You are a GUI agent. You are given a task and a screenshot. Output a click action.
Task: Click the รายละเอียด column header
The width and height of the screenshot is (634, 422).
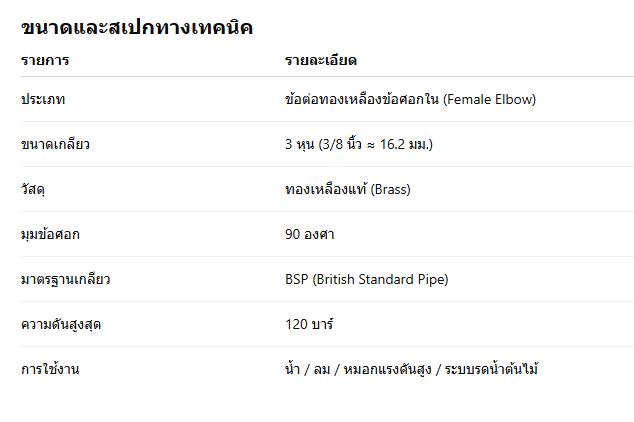point(321,62)
